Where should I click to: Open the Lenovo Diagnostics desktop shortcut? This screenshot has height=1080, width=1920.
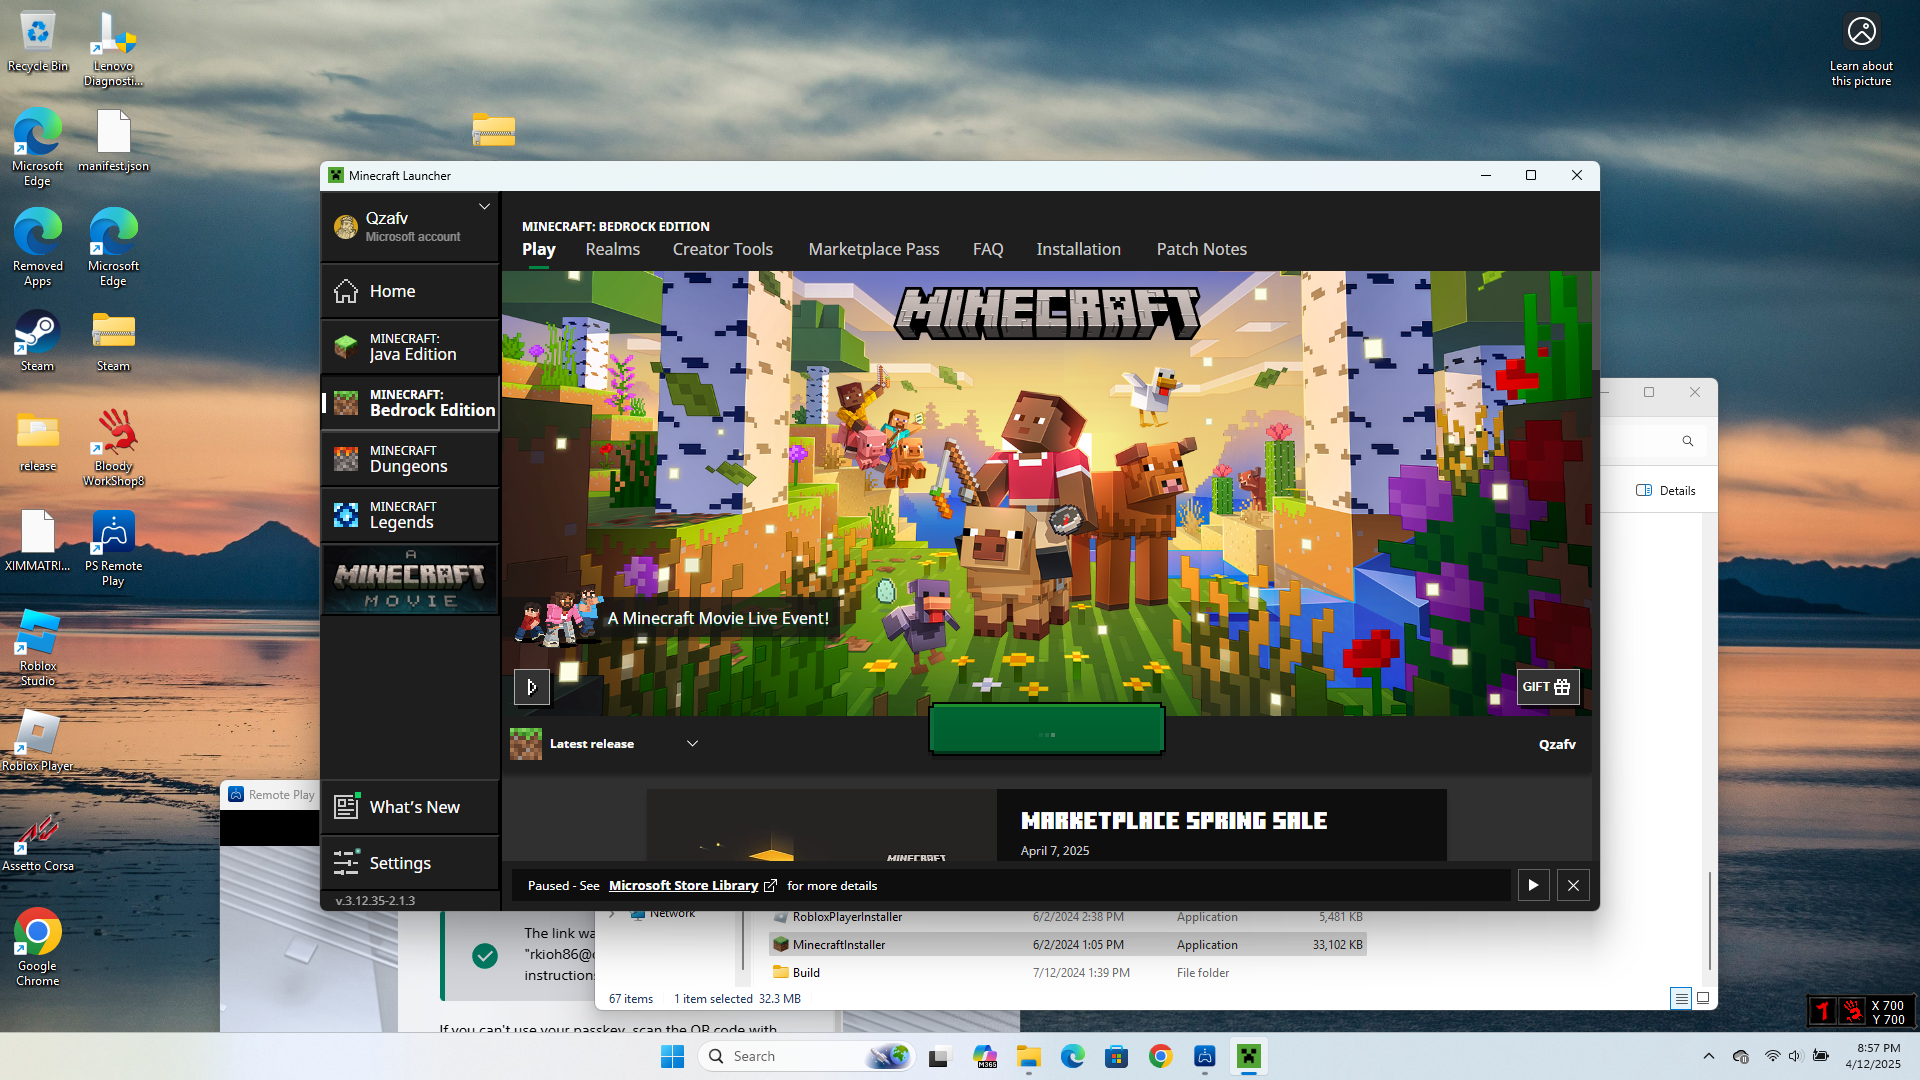pos(113,50)
